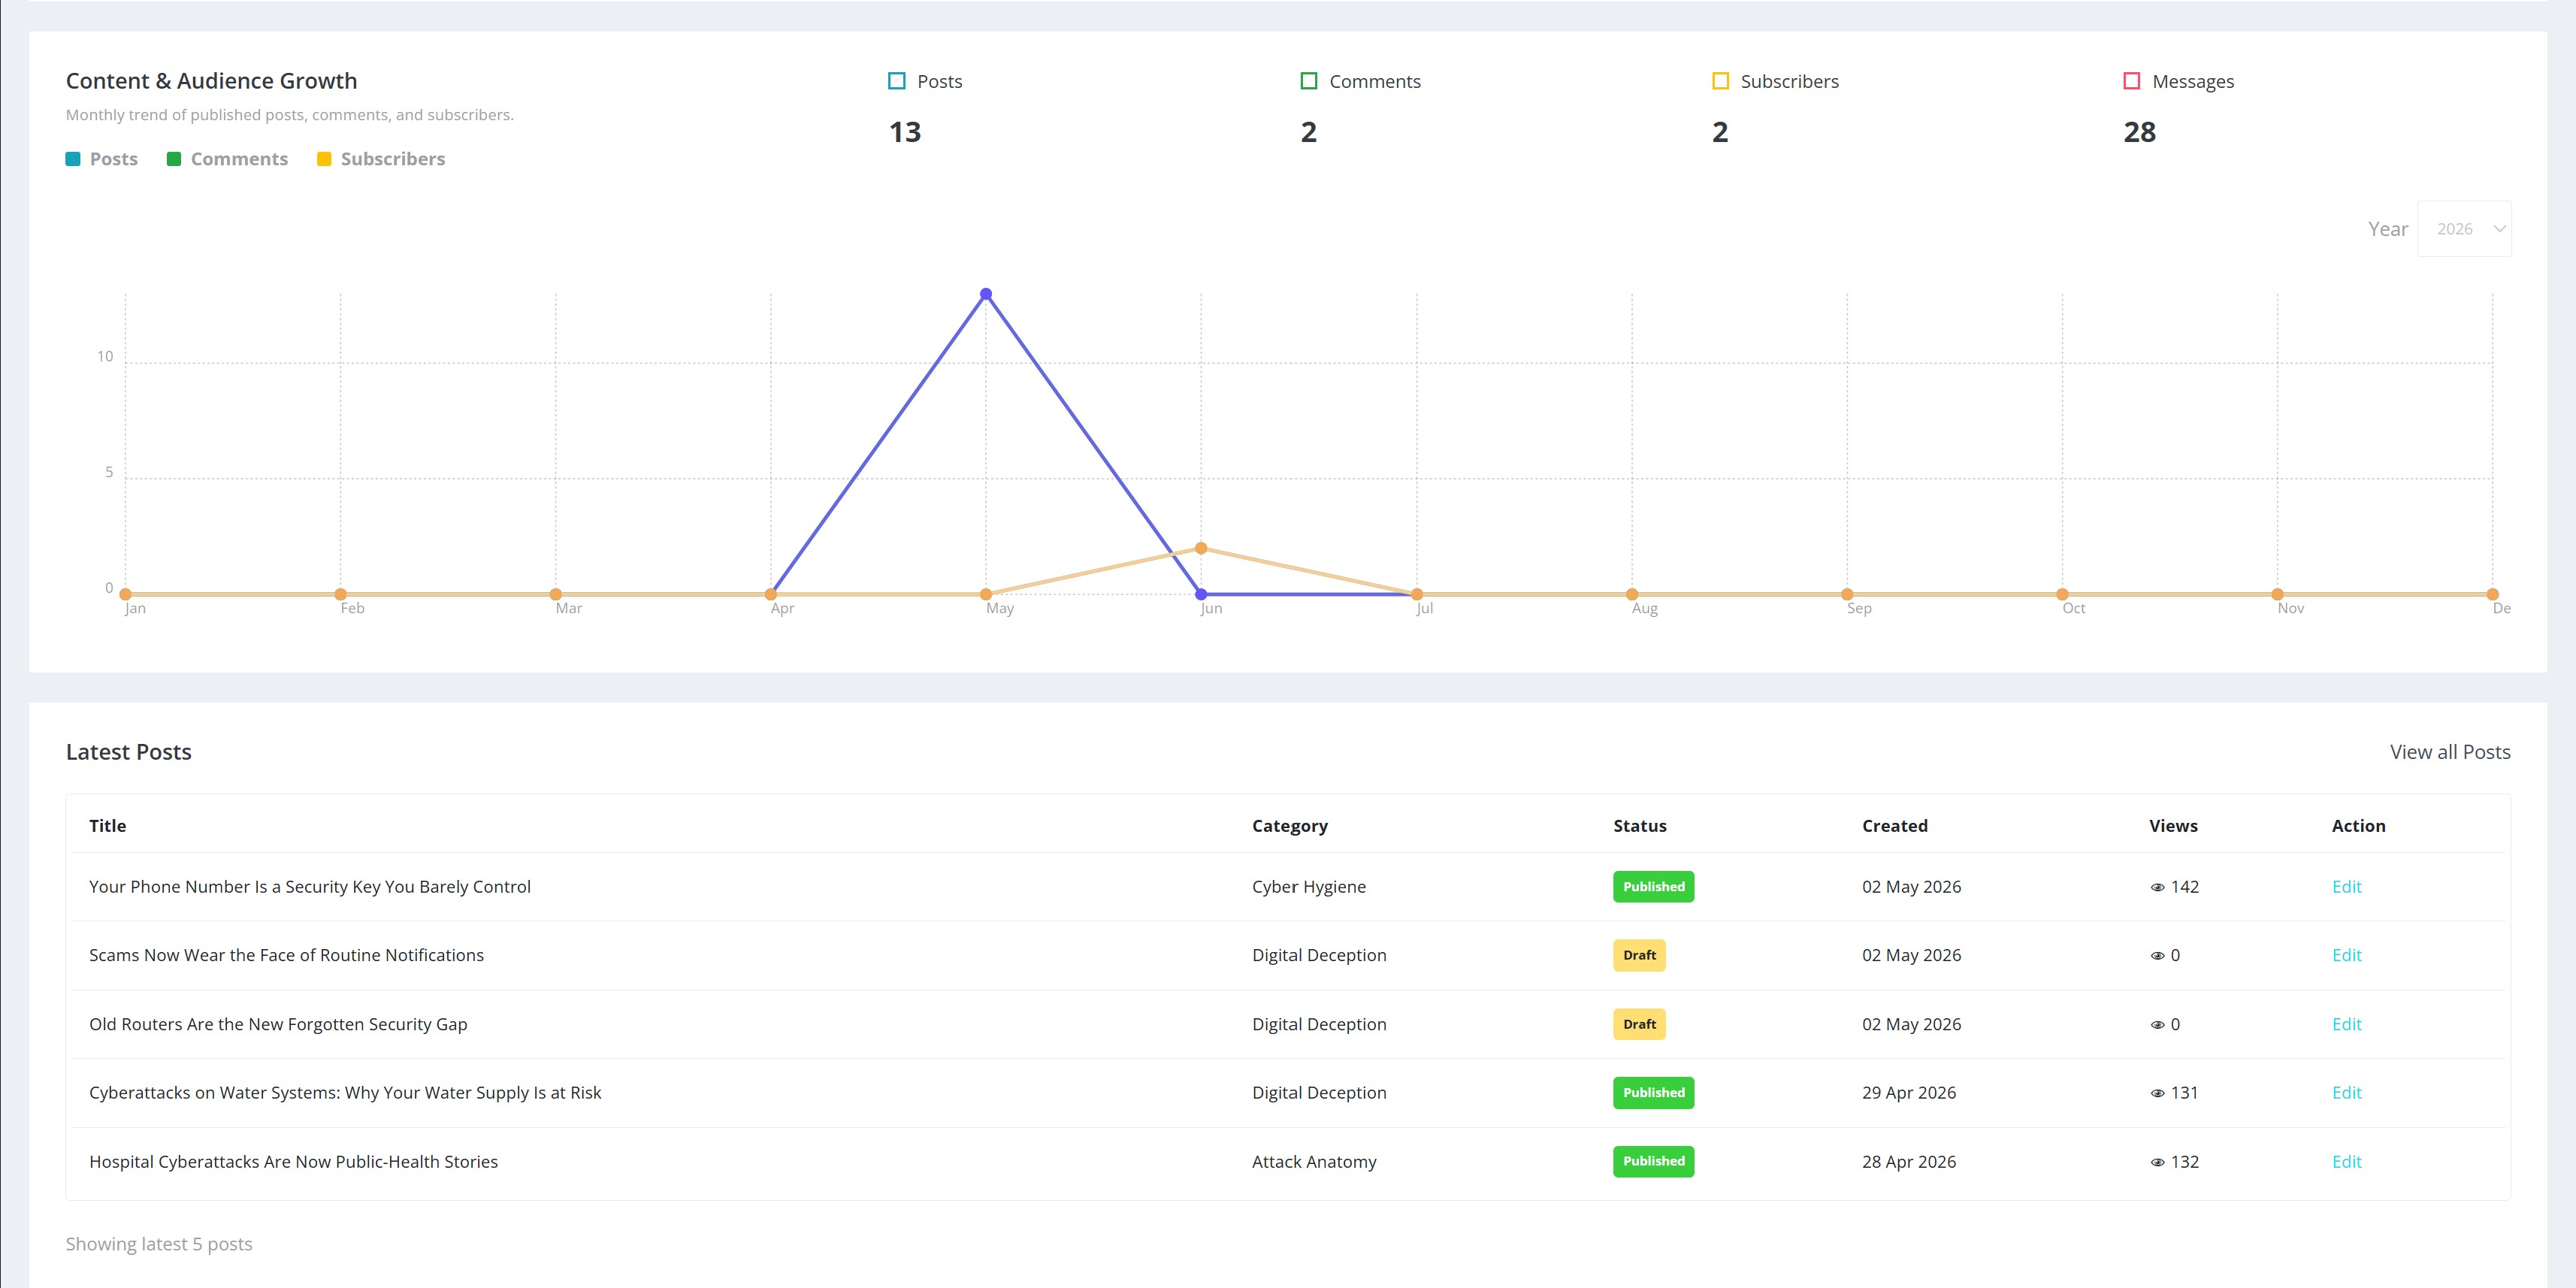Click the Action column header
The height and width of the screenshot is (1288, 2576).
click(x=2358, y=826)
